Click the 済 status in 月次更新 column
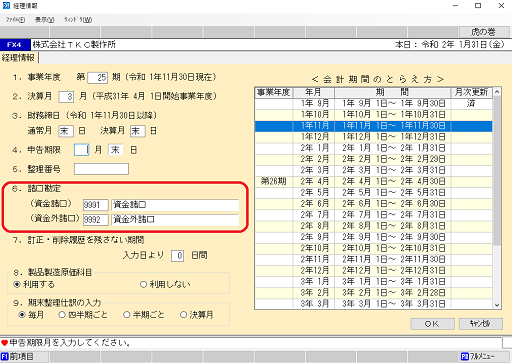512x363 pixels. pyautogui.click(x=471, y=104)
